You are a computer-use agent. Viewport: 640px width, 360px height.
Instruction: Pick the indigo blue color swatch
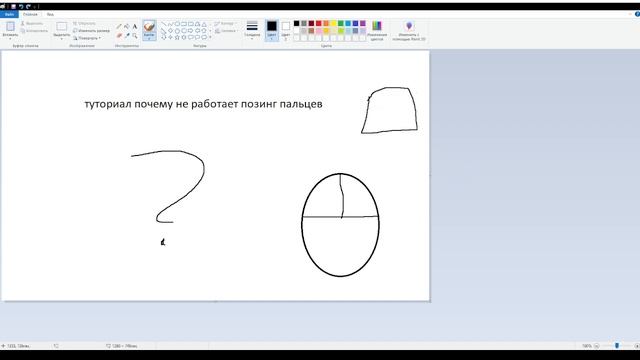click(356, 24)
